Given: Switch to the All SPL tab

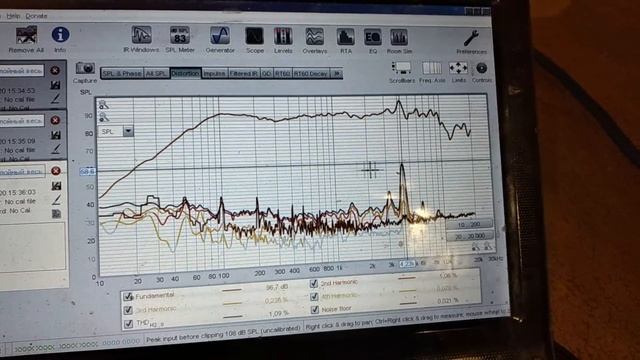Looking at the screenshot, I should 156,73.
